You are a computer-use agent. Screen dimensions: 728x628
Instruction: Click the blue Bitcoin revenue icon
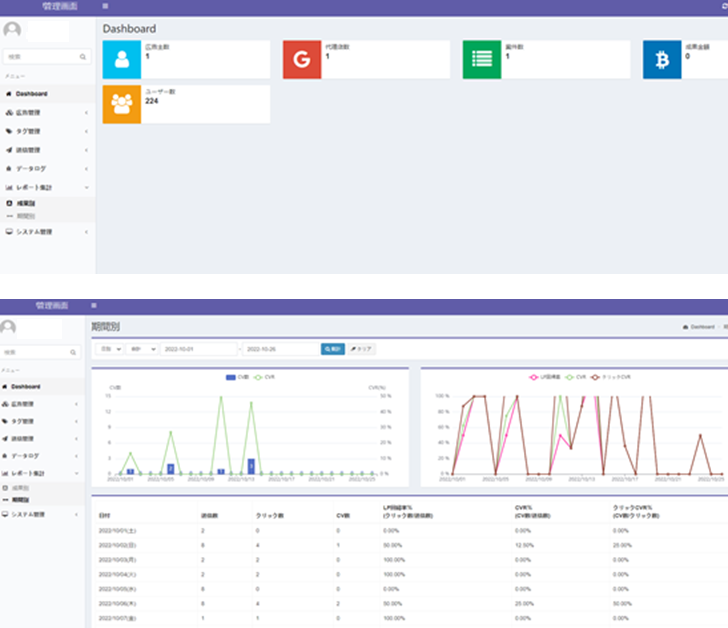click(x=662, y=59)
